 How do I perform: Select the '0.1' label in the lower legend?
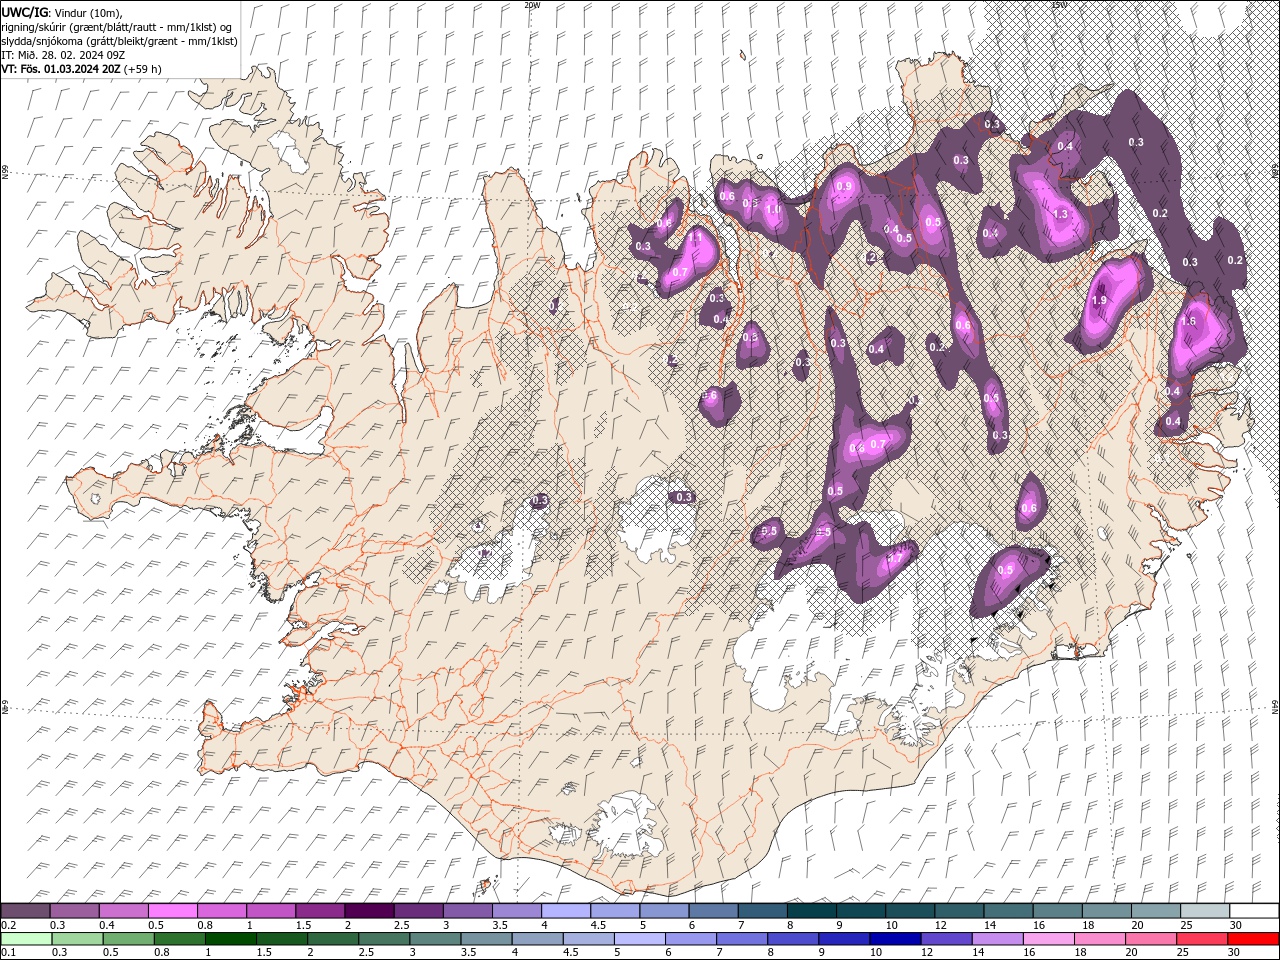[x=9, y=953]
